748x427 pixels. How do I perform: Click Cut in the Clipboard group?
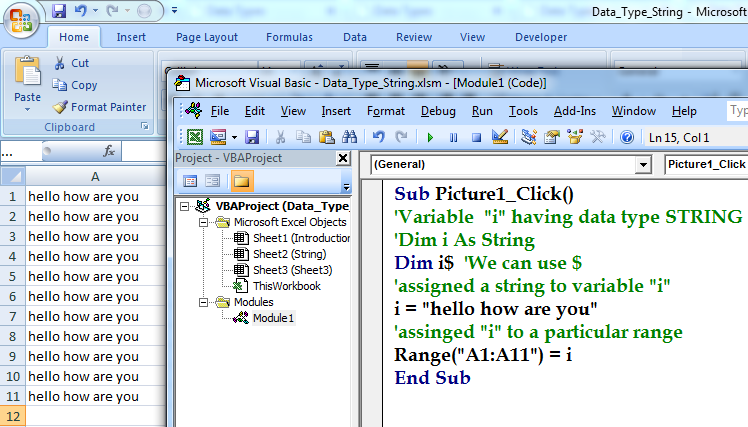pos(71,63)
